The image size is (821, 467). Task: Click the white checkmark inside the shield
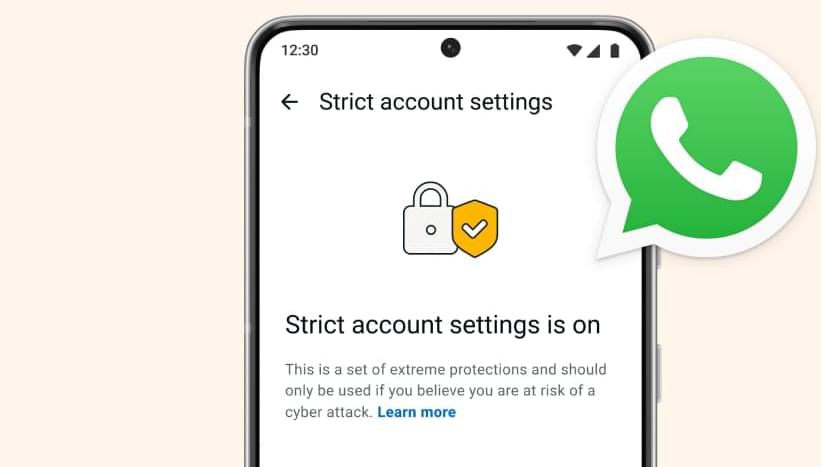[474, 228]
